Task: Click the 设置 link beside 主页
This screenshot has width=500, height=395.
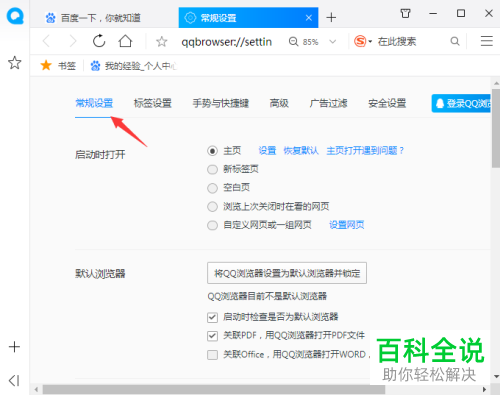Action: tap(267, 151)
